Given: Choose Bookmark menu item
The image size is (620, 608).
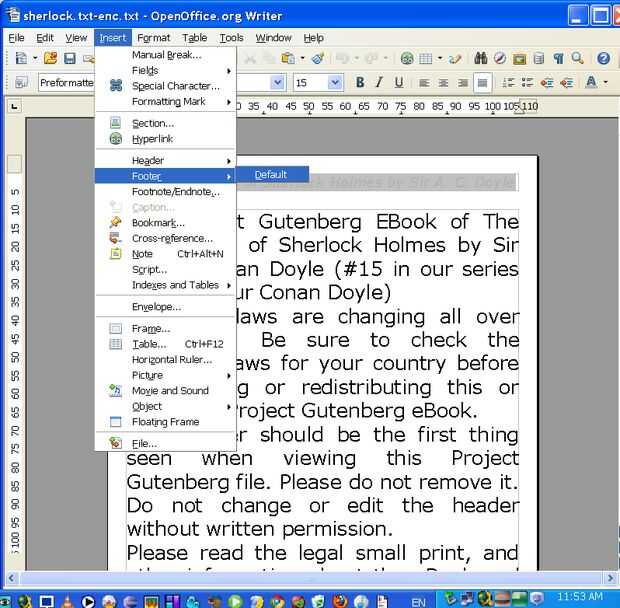Looking at the screenshot, I should pyautogui.click(x=166, y=223).
